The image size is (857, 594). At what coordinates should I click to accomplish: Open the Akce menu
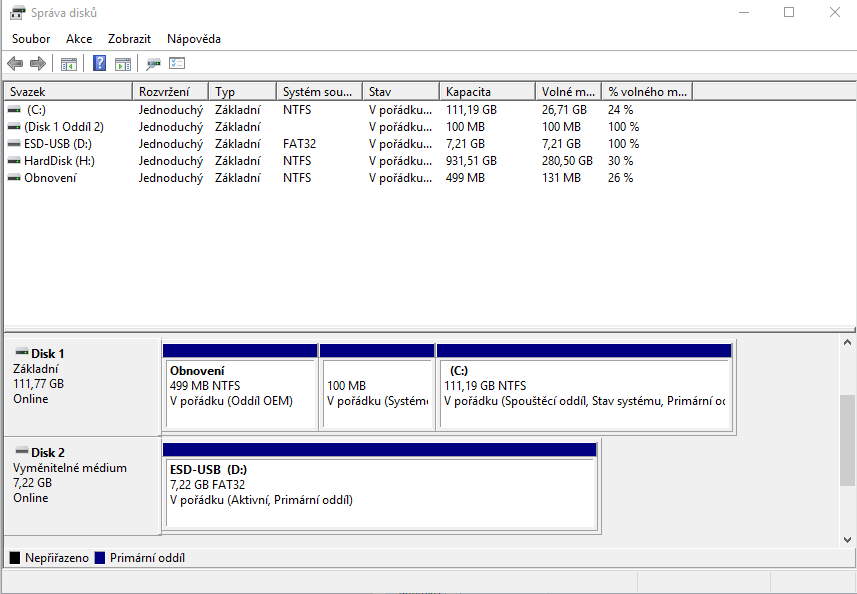79,39
